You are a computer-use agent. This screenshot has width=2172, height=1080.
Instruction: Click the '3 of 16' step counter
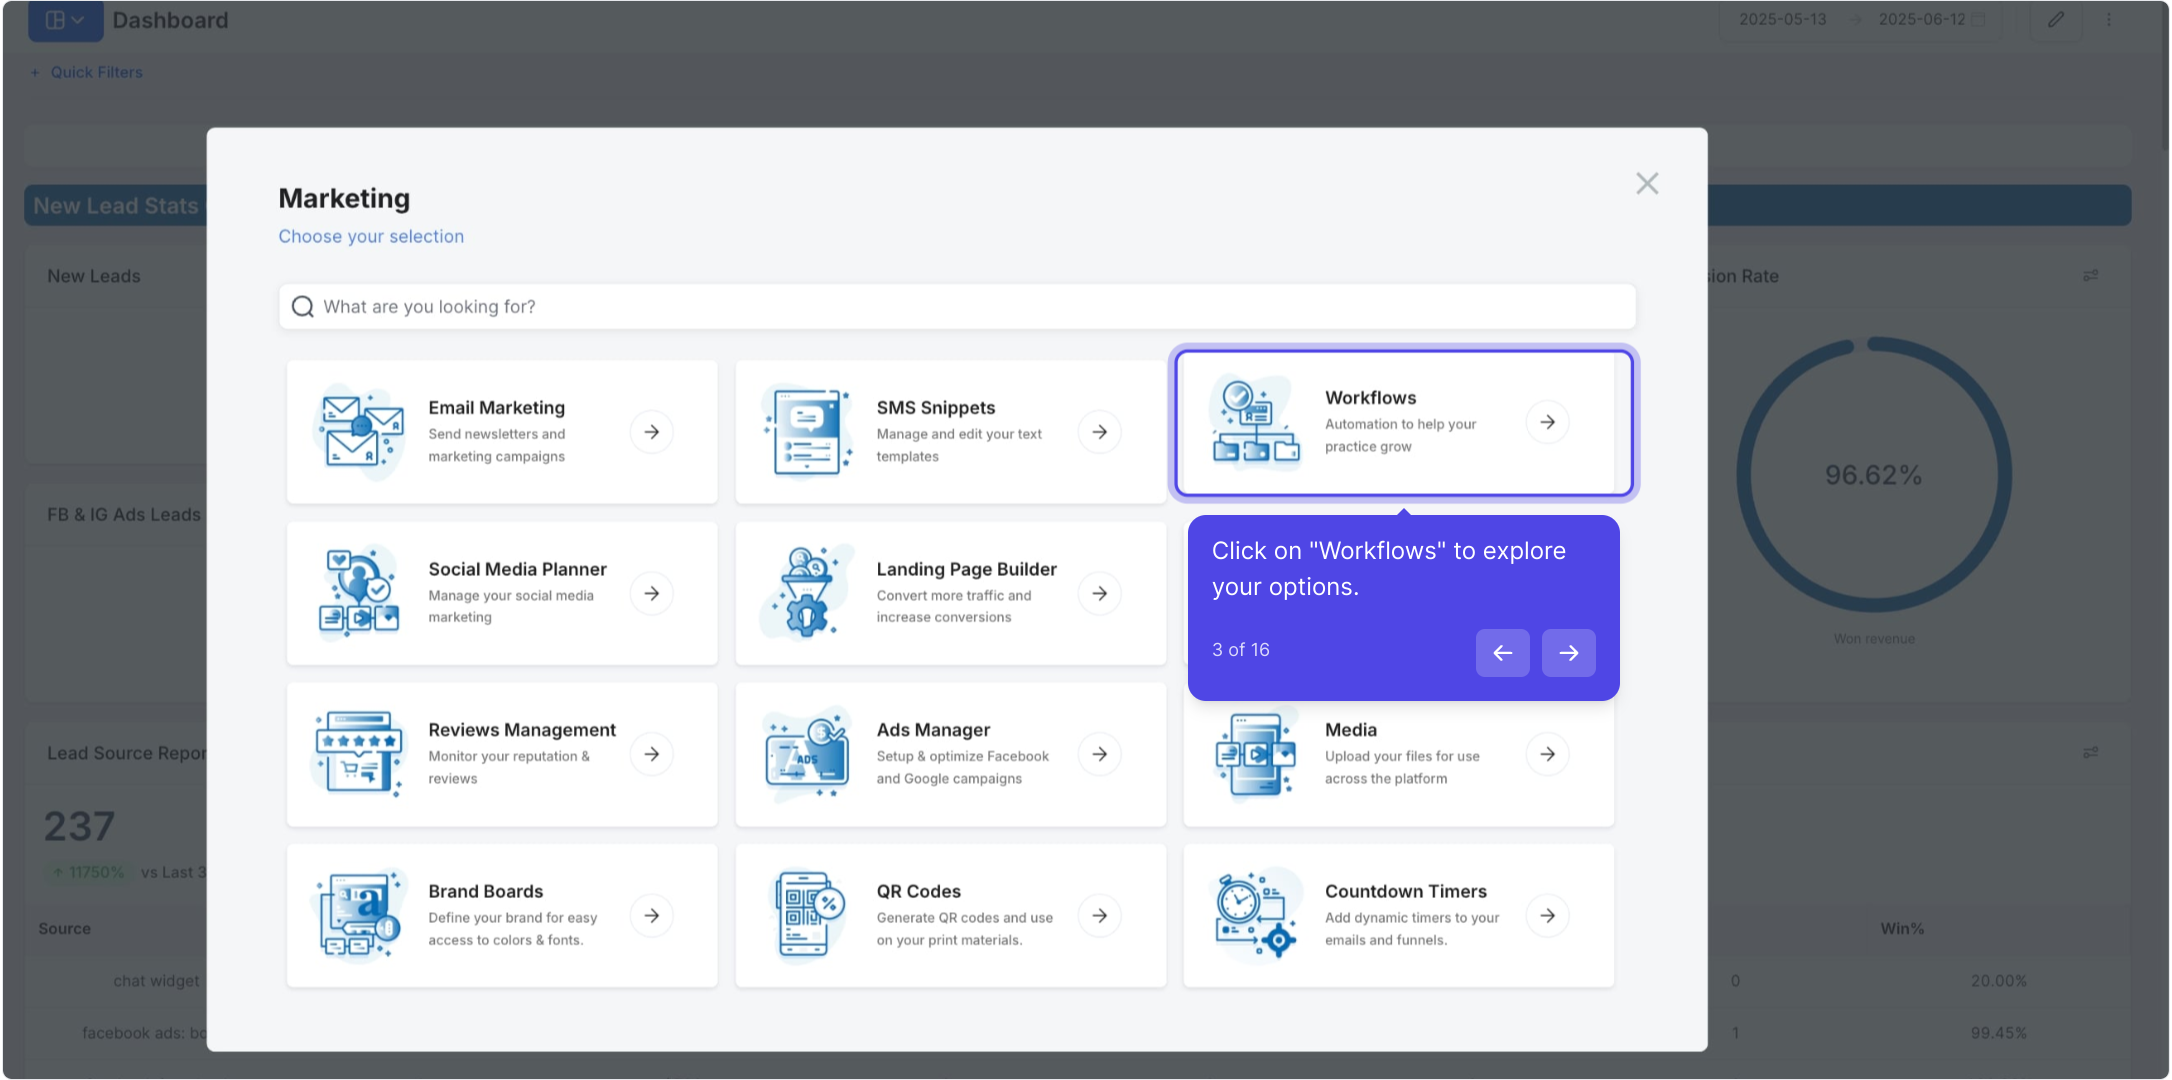pos(1240,650)
